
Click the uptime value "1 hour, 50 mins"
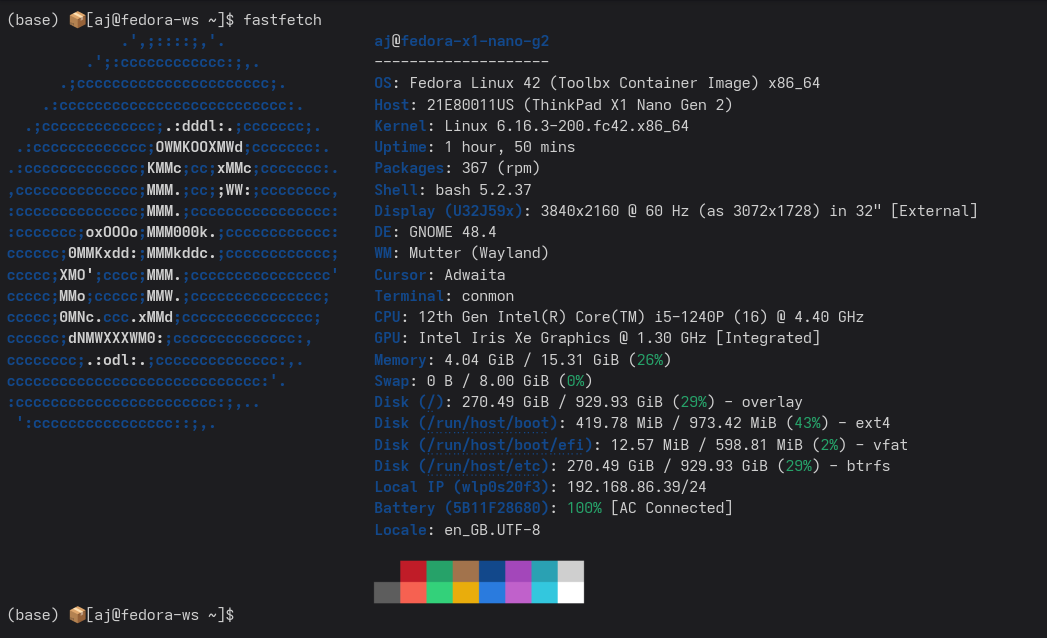[509, 147]
